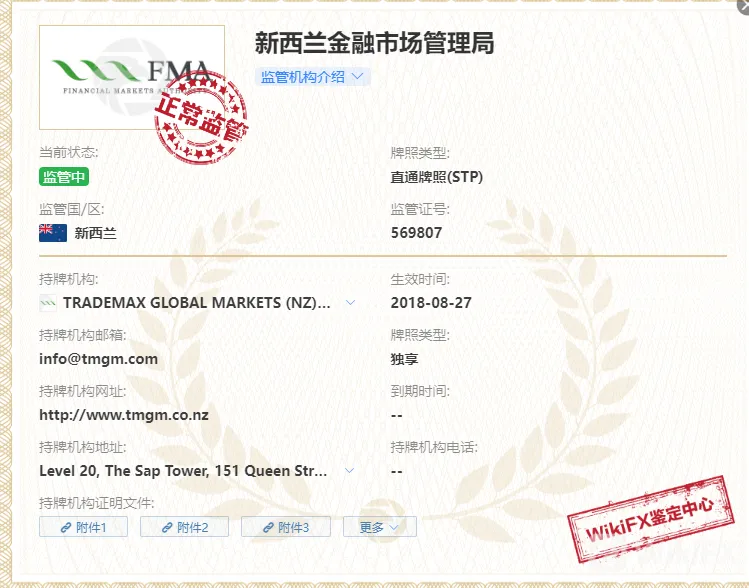The height and width of the screenshot is (588, 749).
Task: Open the 更多 attachments dropdown
Action: (x=380, y=527)
